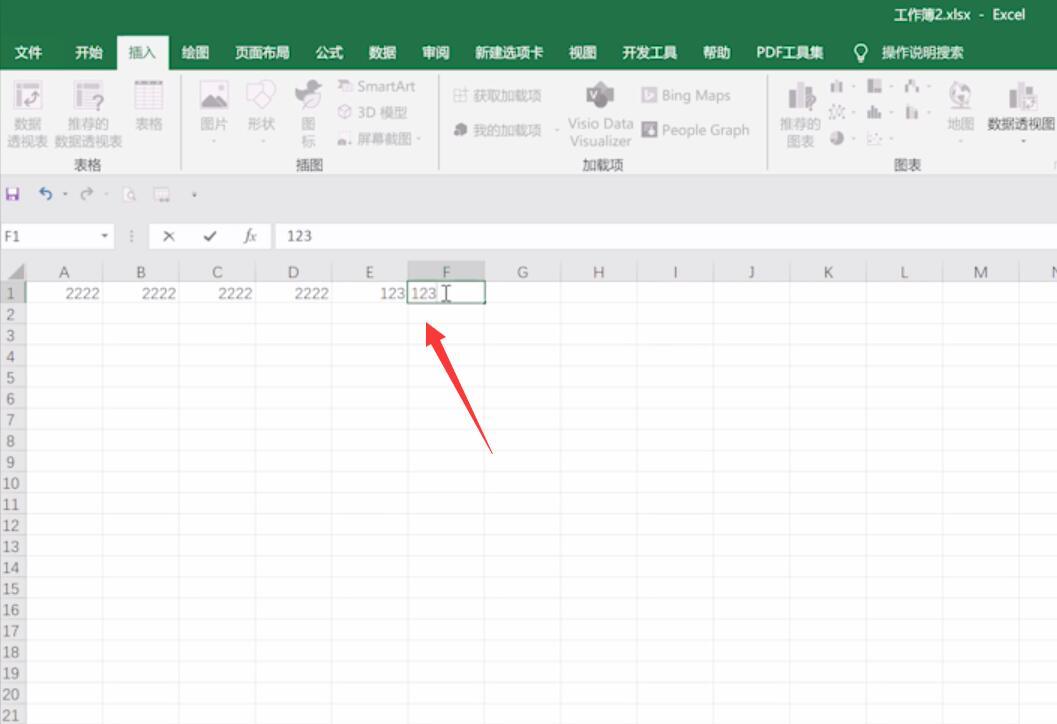Select column K header
This screenshot has height=724, width=1057.
[x=828, y=272]
